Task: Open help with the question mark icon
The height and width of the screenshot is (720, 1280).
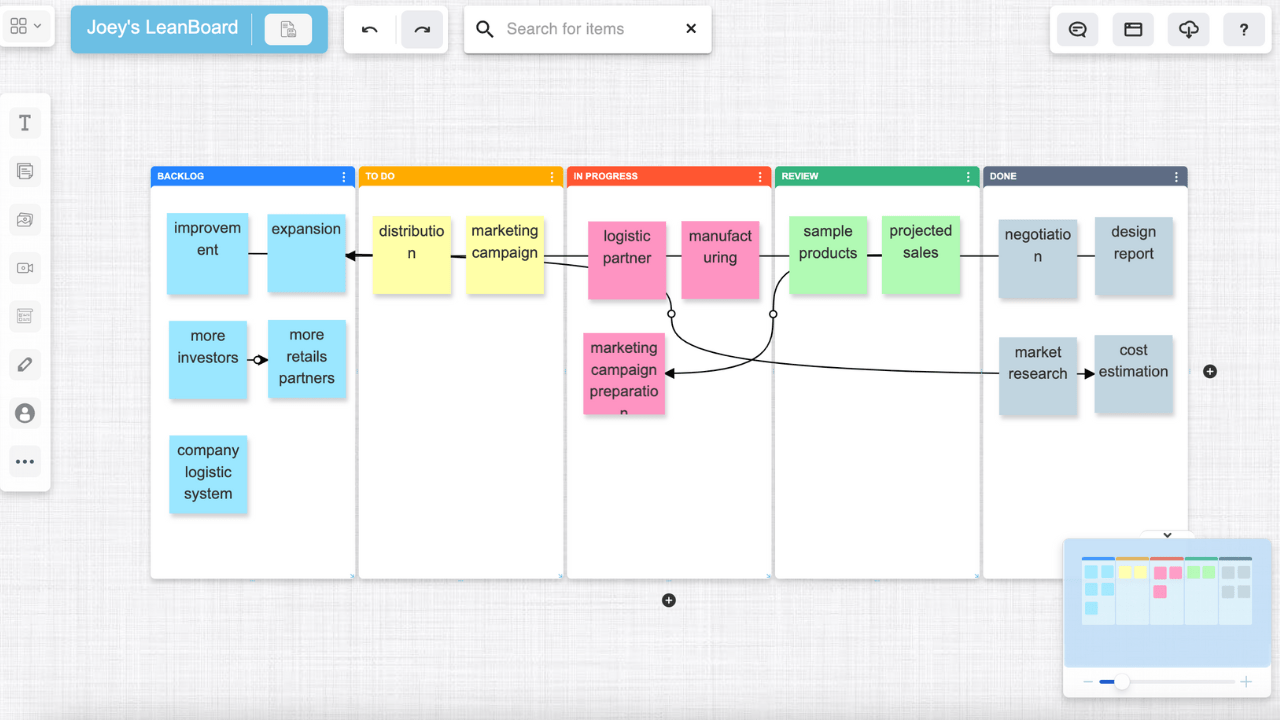Action: 1244,29
